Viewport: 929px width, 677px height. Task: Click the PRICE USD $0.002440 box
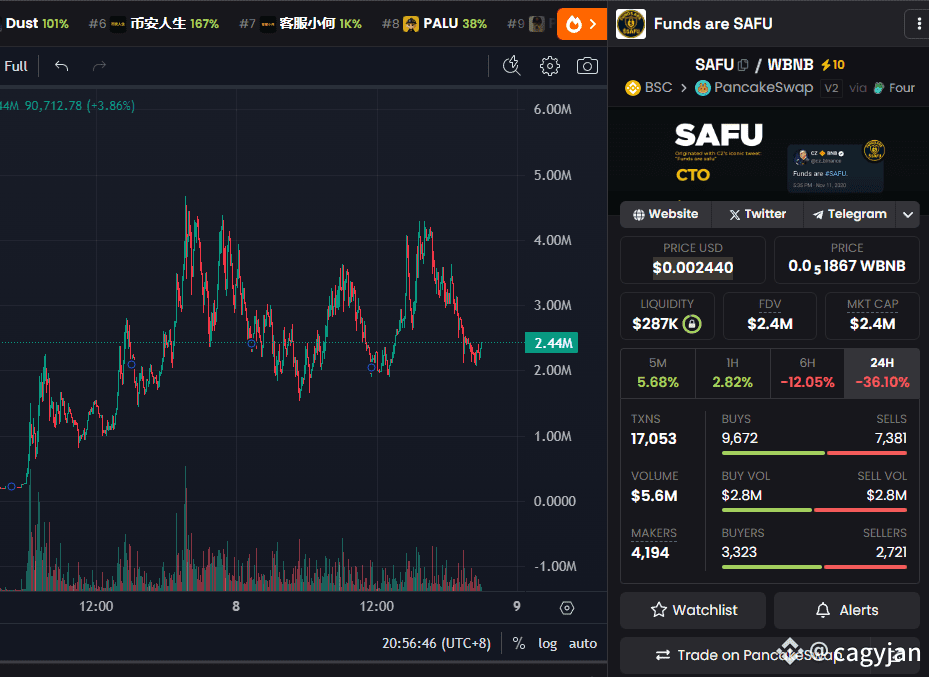point(693,260)
